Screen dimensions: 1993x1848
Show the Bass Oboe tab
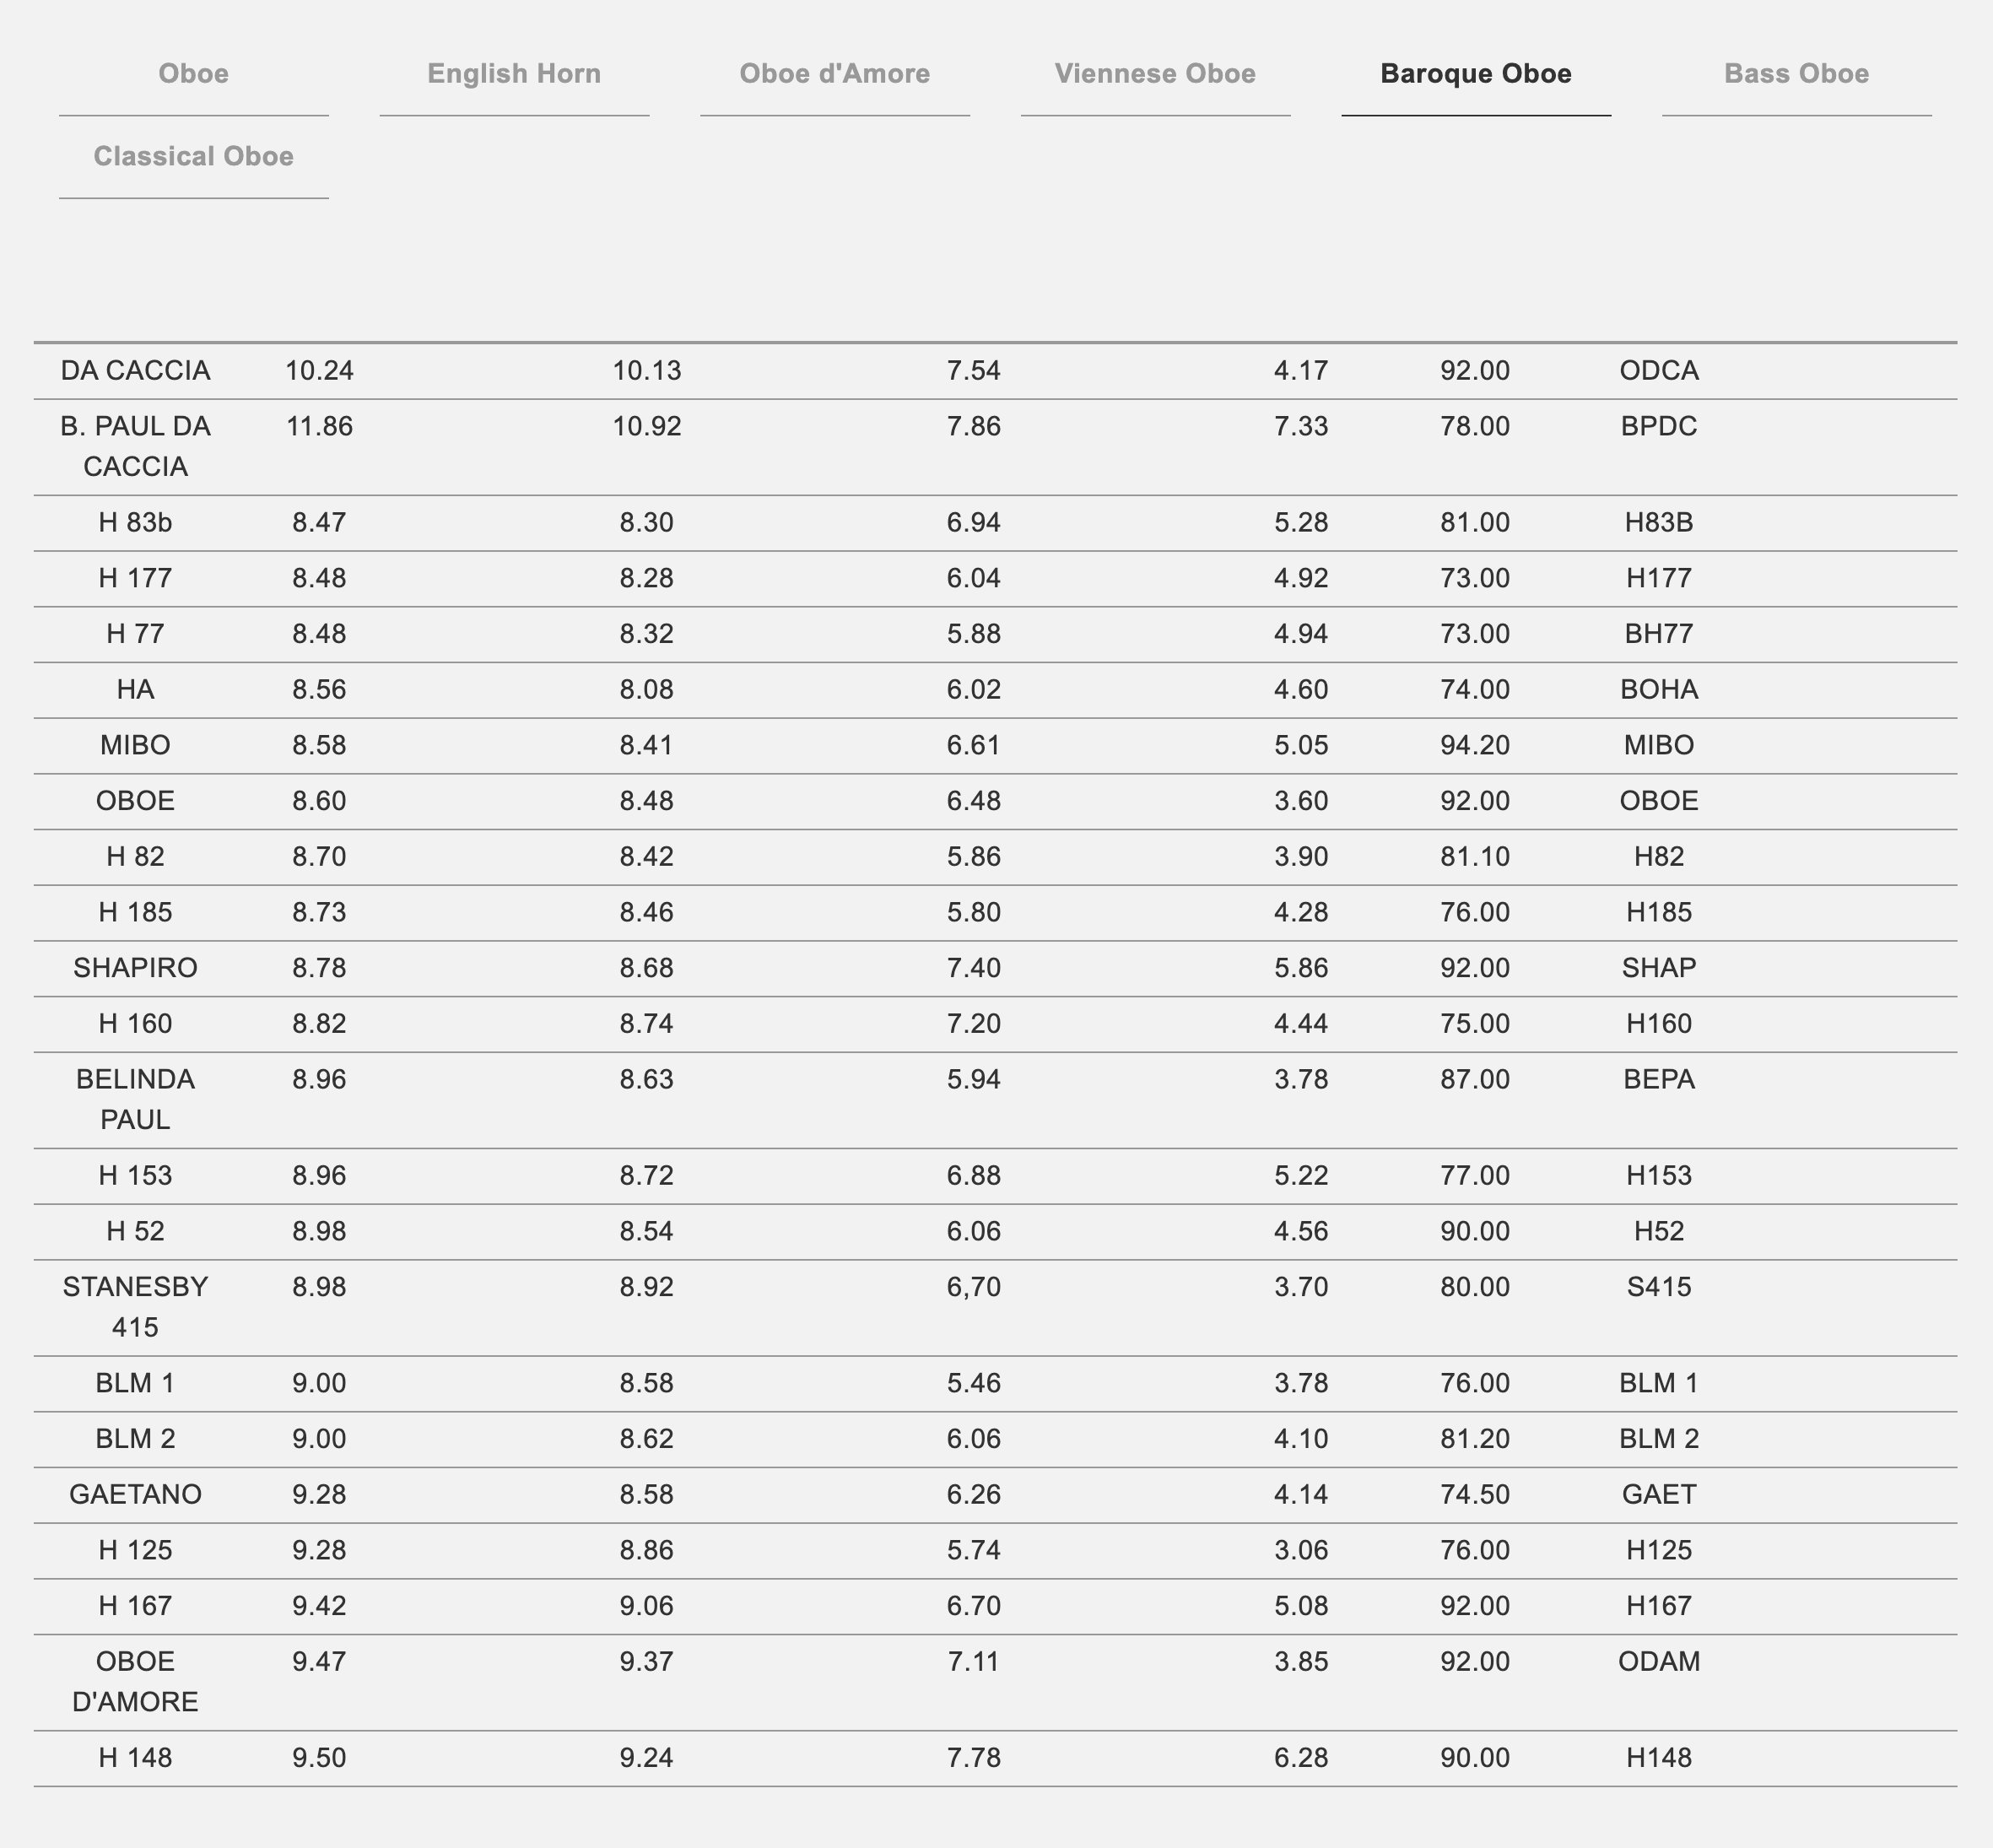click(1796, 74)
